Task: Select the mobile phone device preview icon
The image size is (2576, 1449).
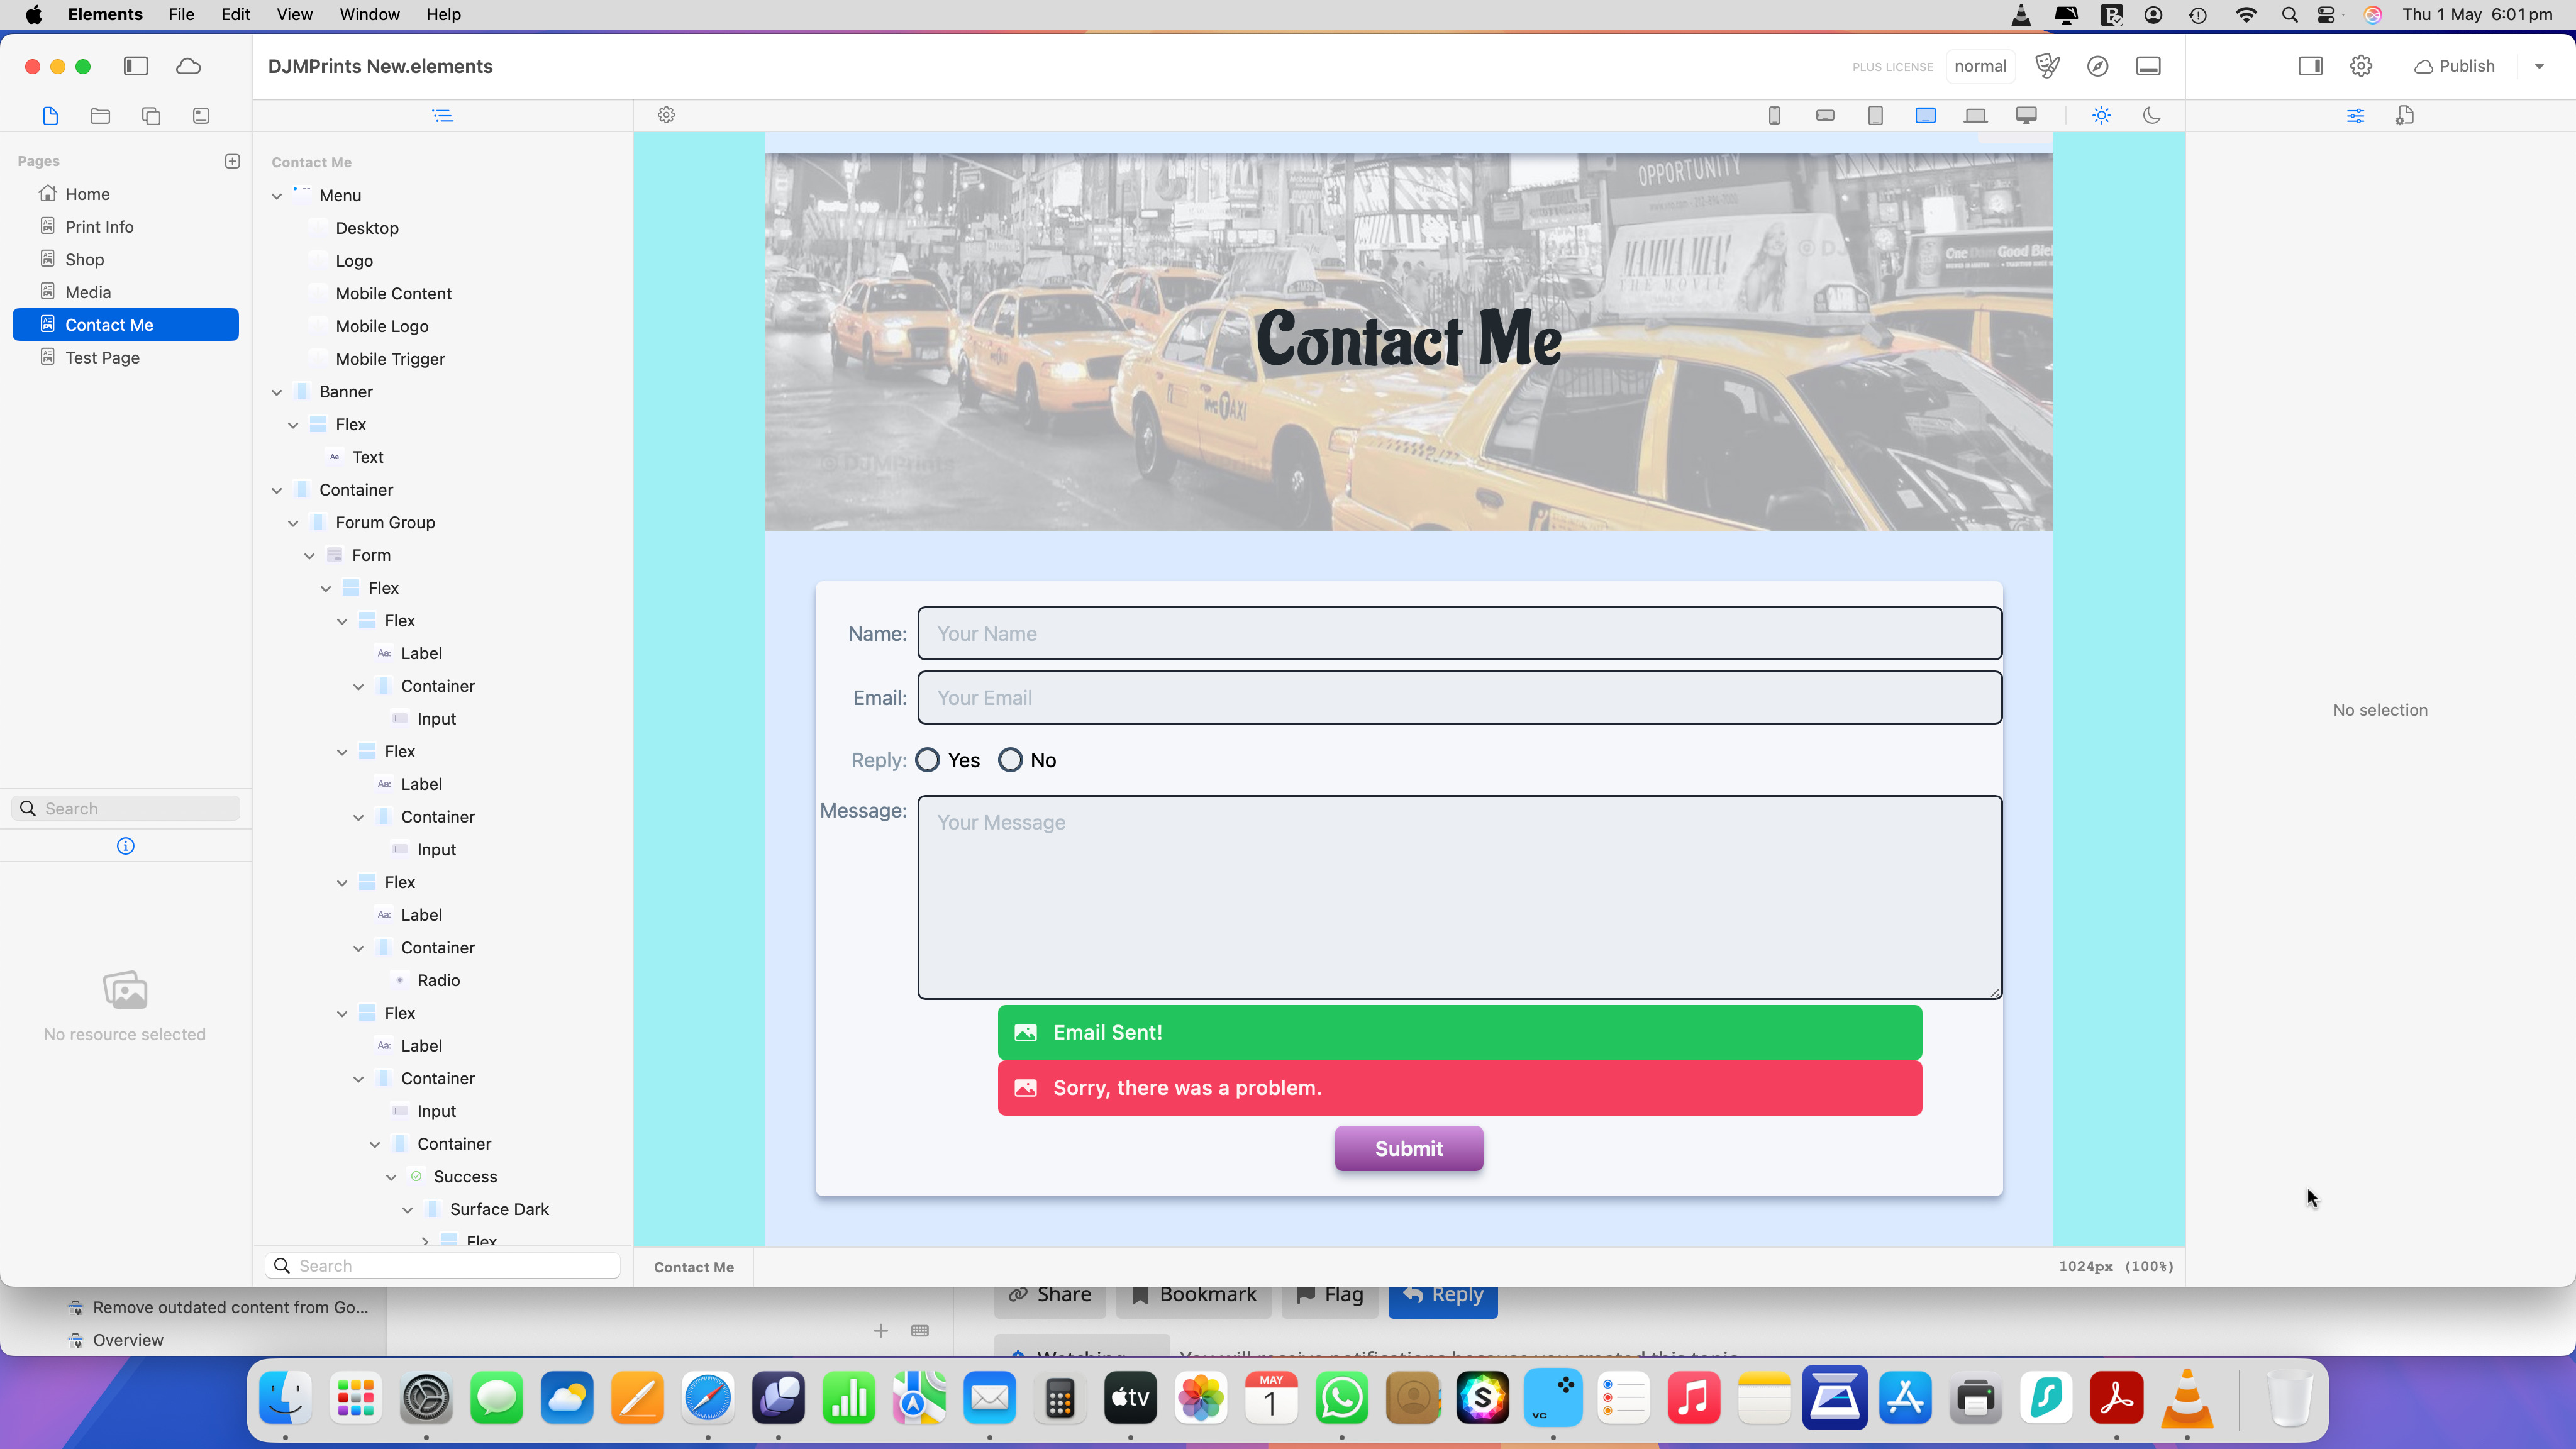Action: pyautogui.click(x=1774, y=115)
